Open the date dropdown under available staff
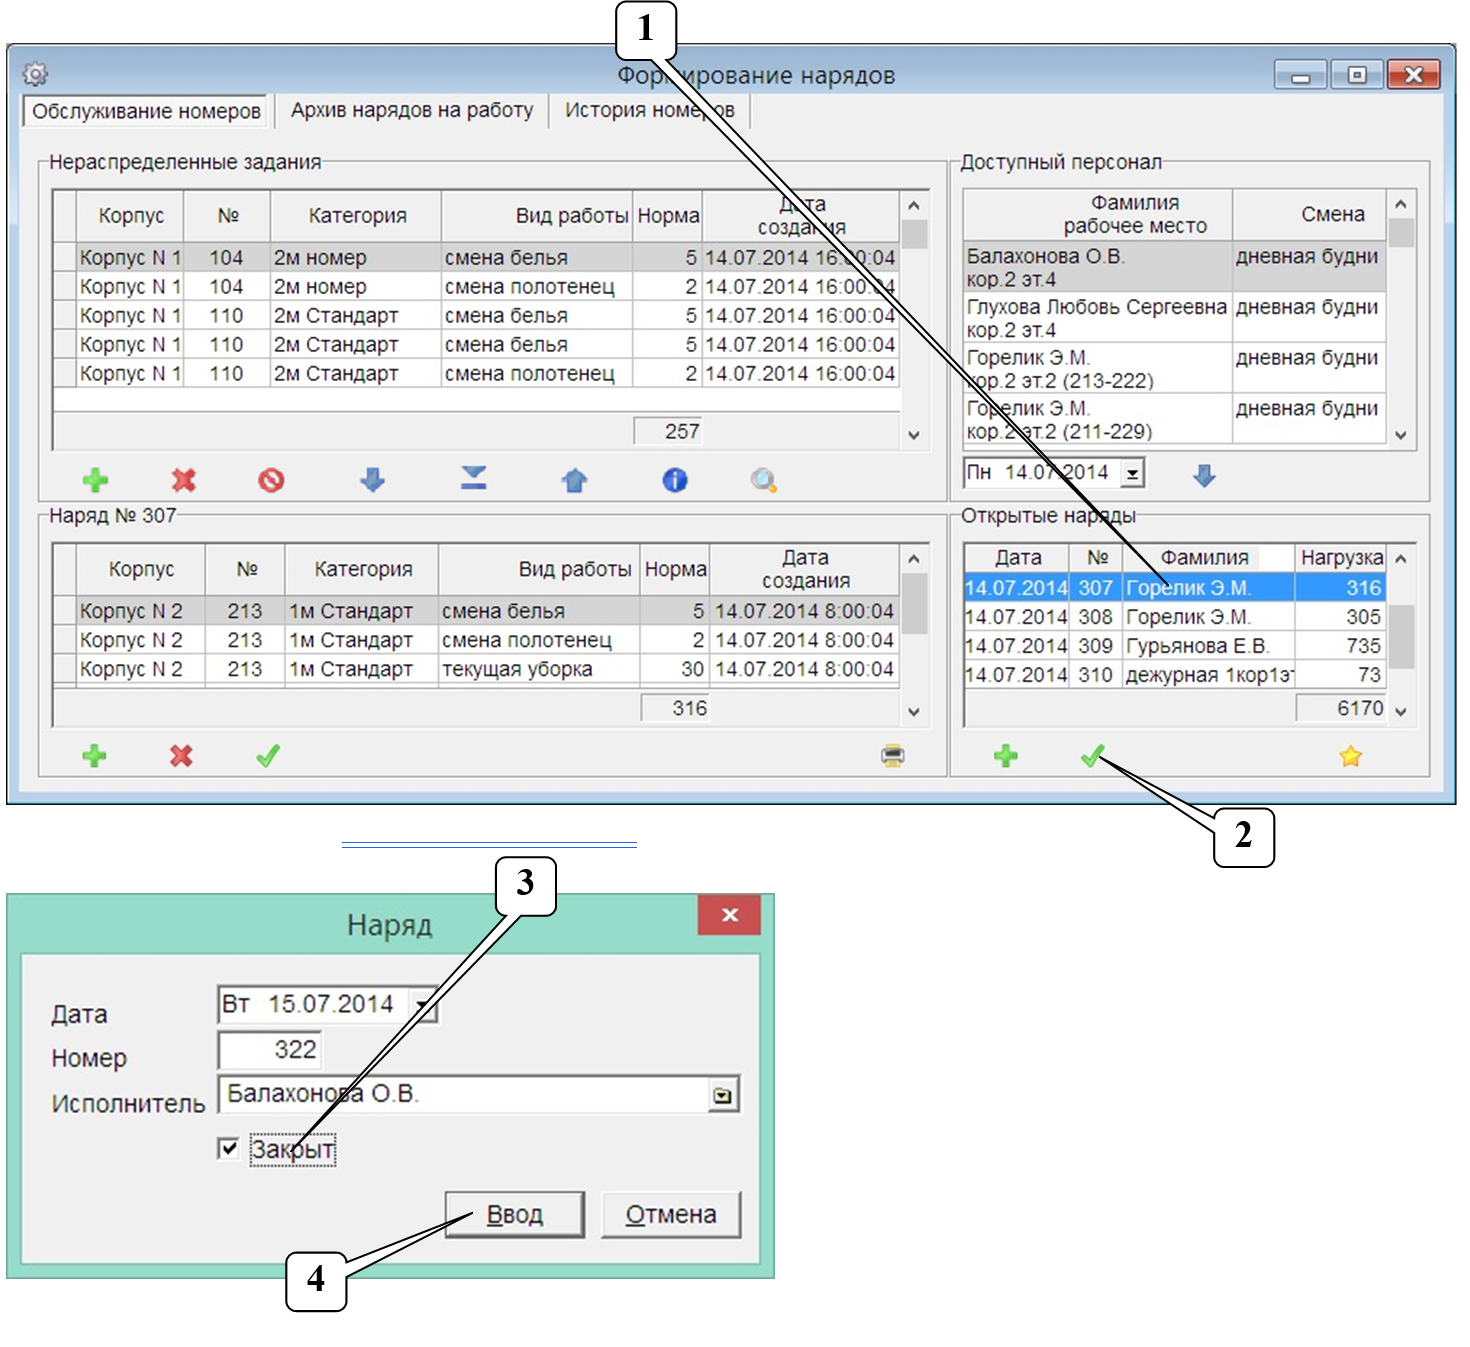 (1132, 473)
